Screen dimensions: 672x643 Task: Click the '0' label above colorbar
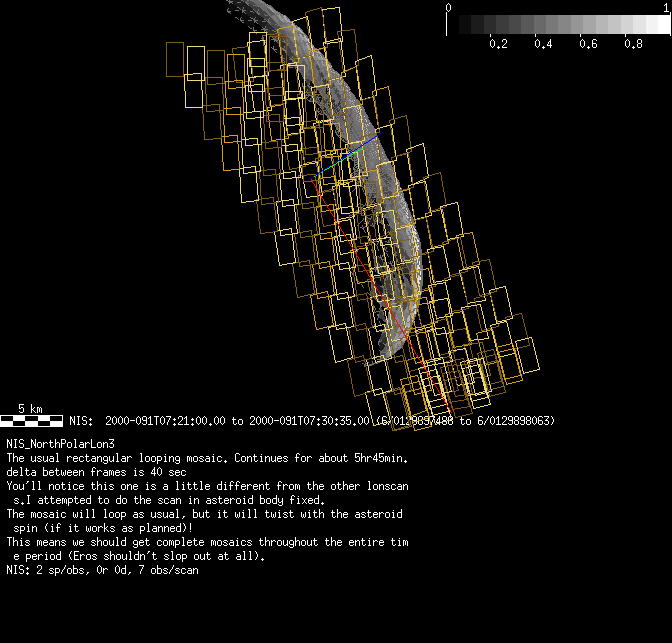[x=449, y=7]
